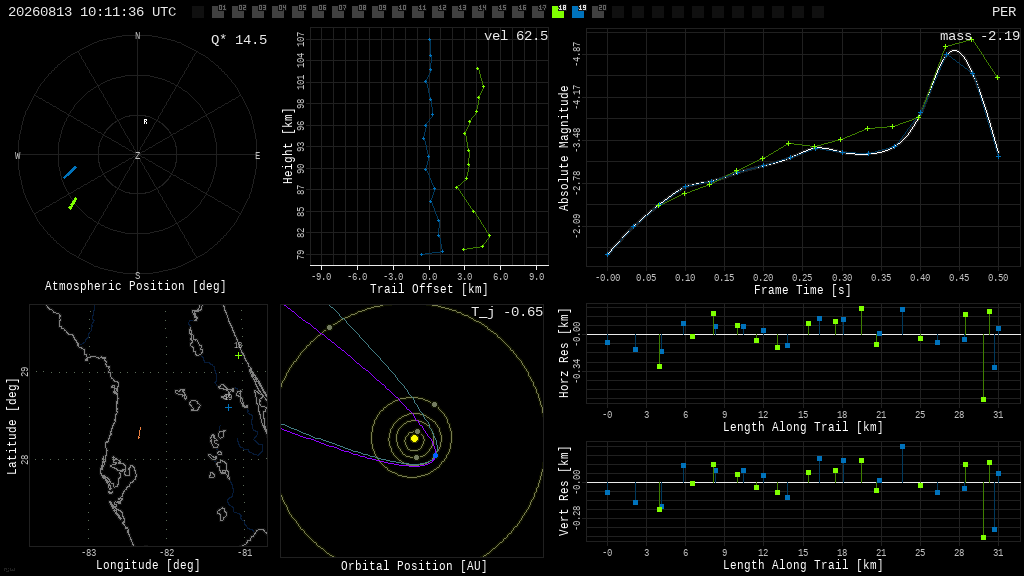Click the yellow Sun in orbital plot
The height and width of the screenshot is (576, 1024).
pyautogui.click(x=414, y=439)
